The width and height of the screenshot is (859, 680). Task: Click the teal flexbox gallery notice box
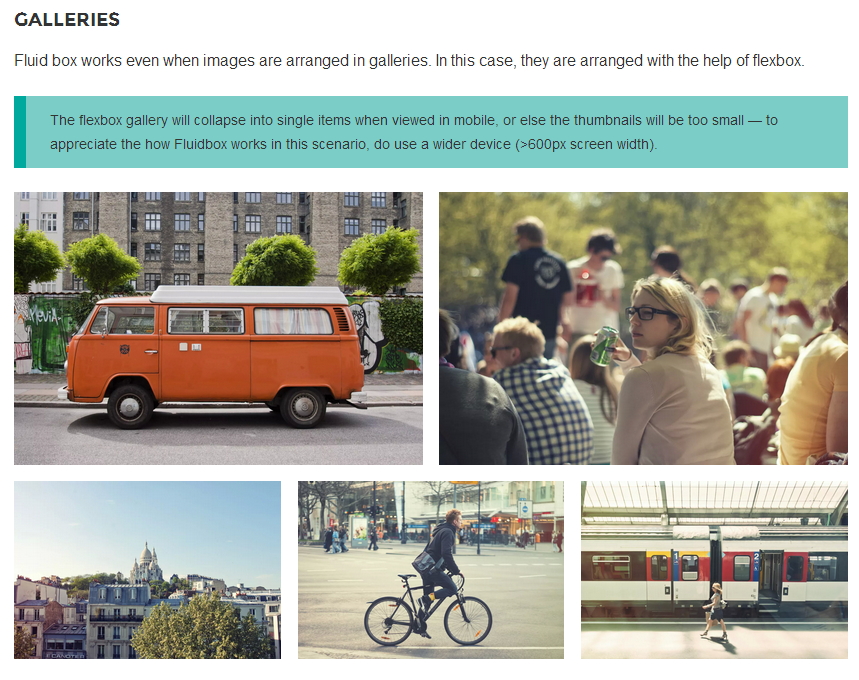tap(431, 132)
